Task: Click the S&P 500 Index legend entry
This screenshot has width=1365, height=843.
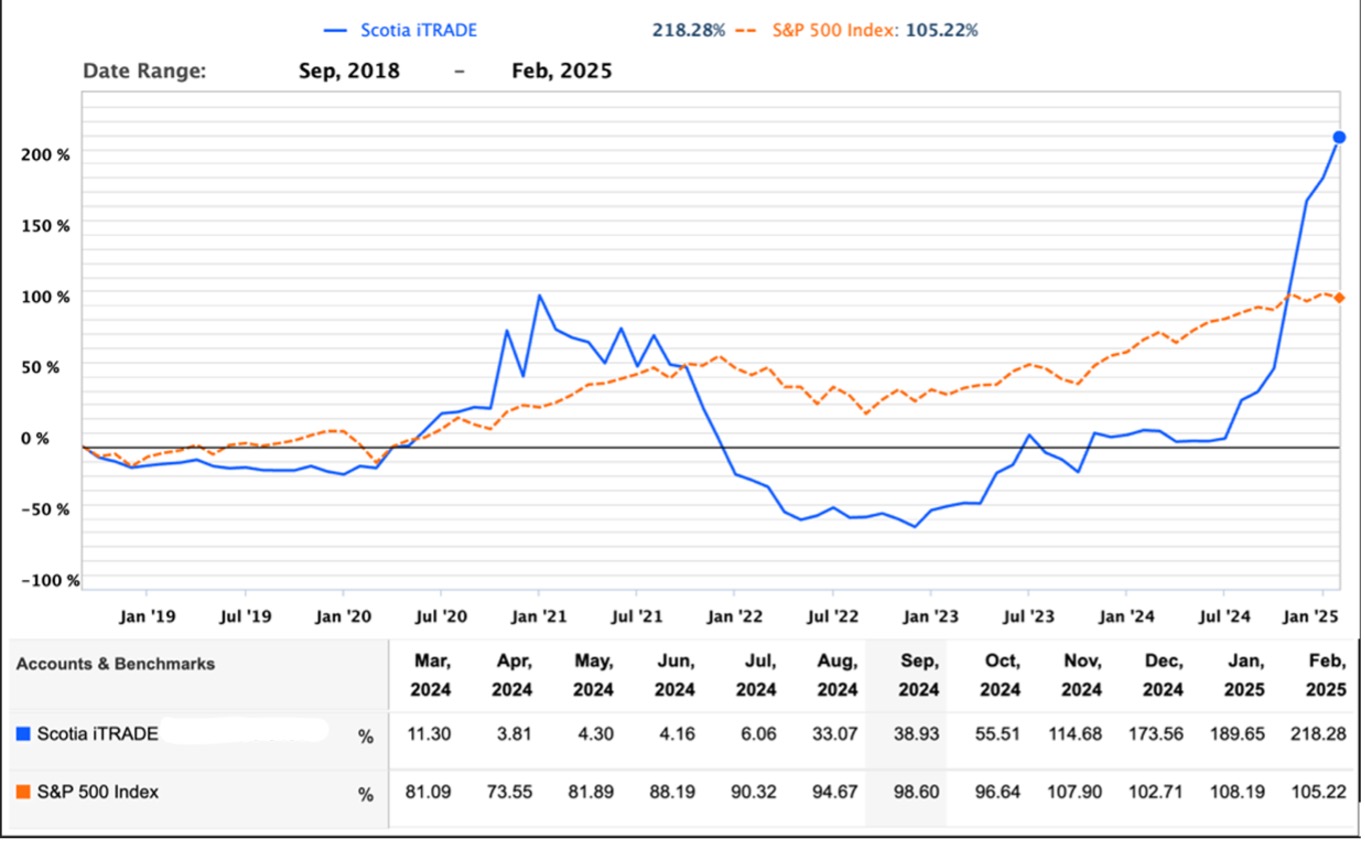Action: 856,30
